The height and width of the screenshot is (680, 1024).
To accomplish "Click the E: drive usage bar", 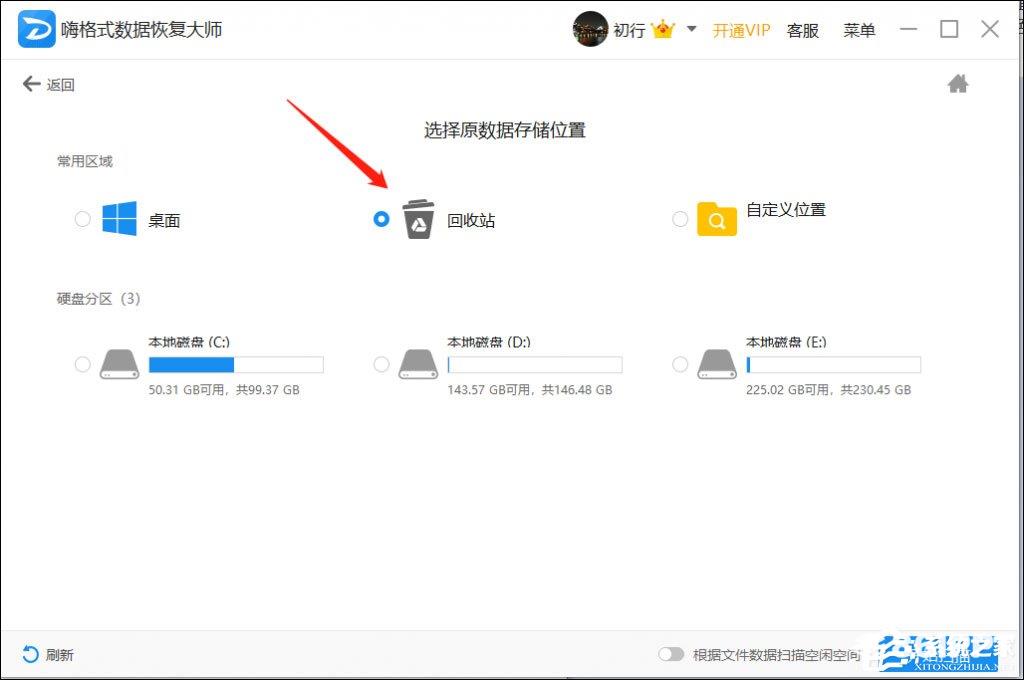I will click(x=833, y=364).
